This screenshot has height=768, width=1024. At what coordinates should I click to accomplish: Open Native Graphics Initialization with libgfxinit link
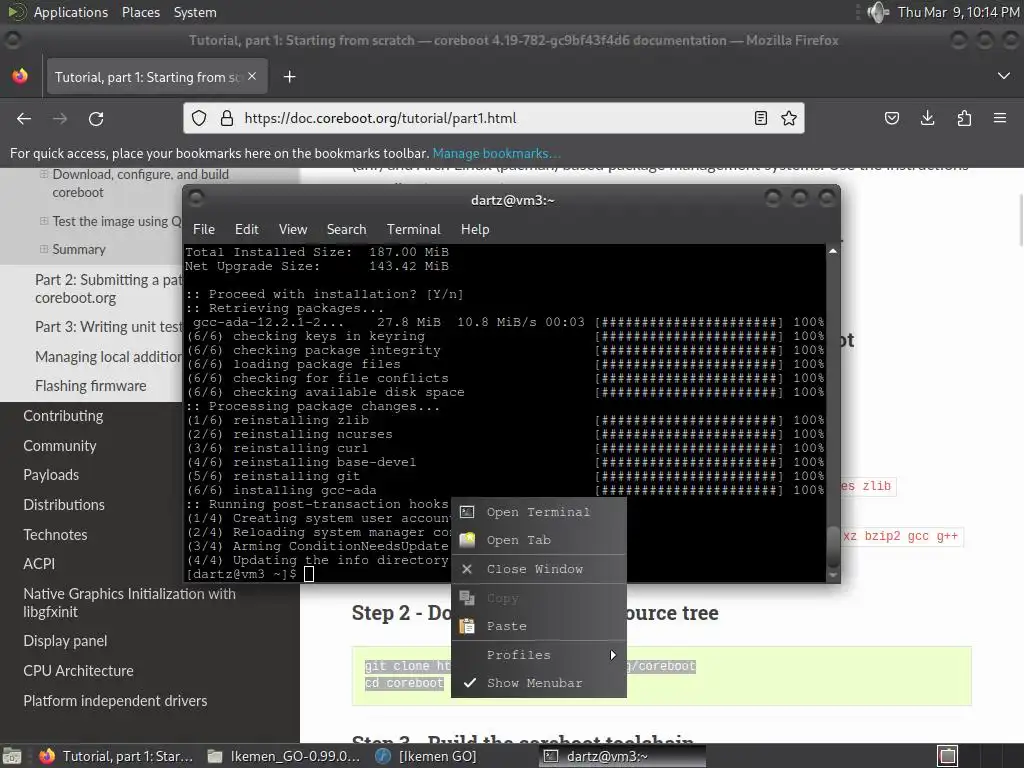pyautogui.click(x=129, y=603)
